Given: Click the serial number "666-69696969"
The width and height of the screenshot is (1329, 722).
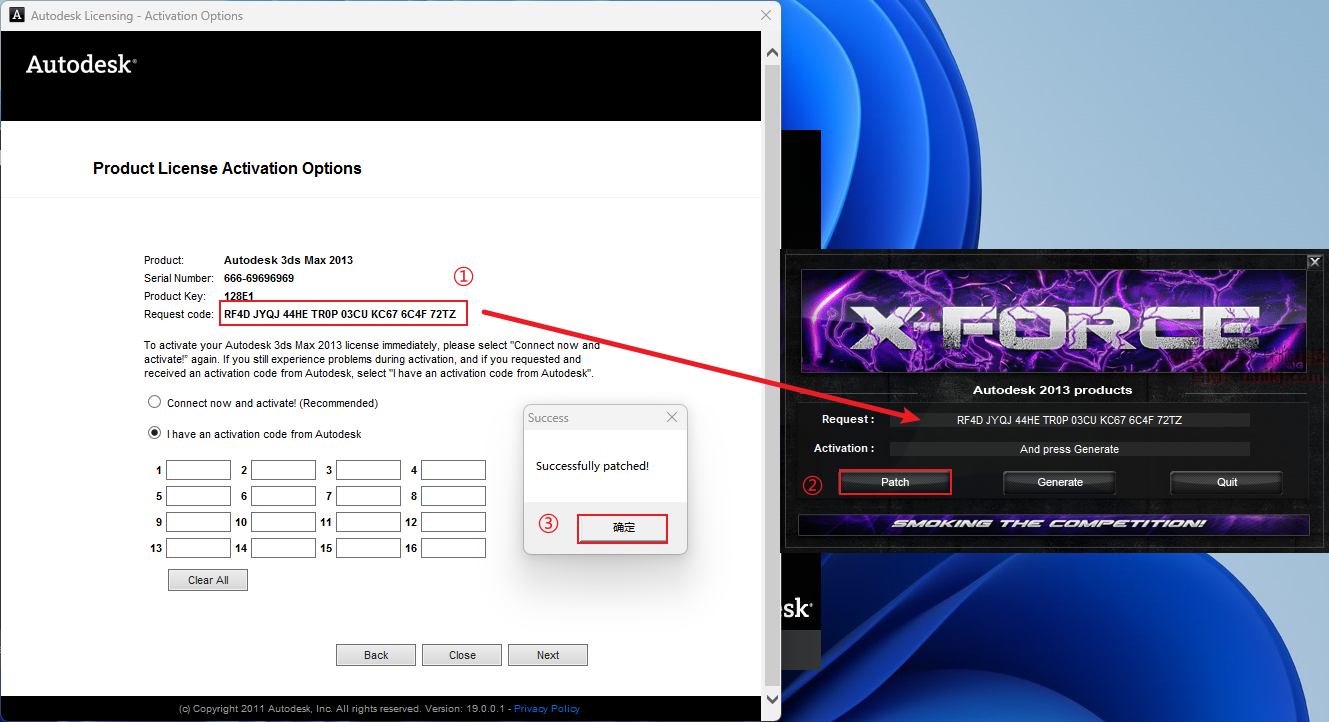Looking at the screenshot, I should [x=259, y=278].
